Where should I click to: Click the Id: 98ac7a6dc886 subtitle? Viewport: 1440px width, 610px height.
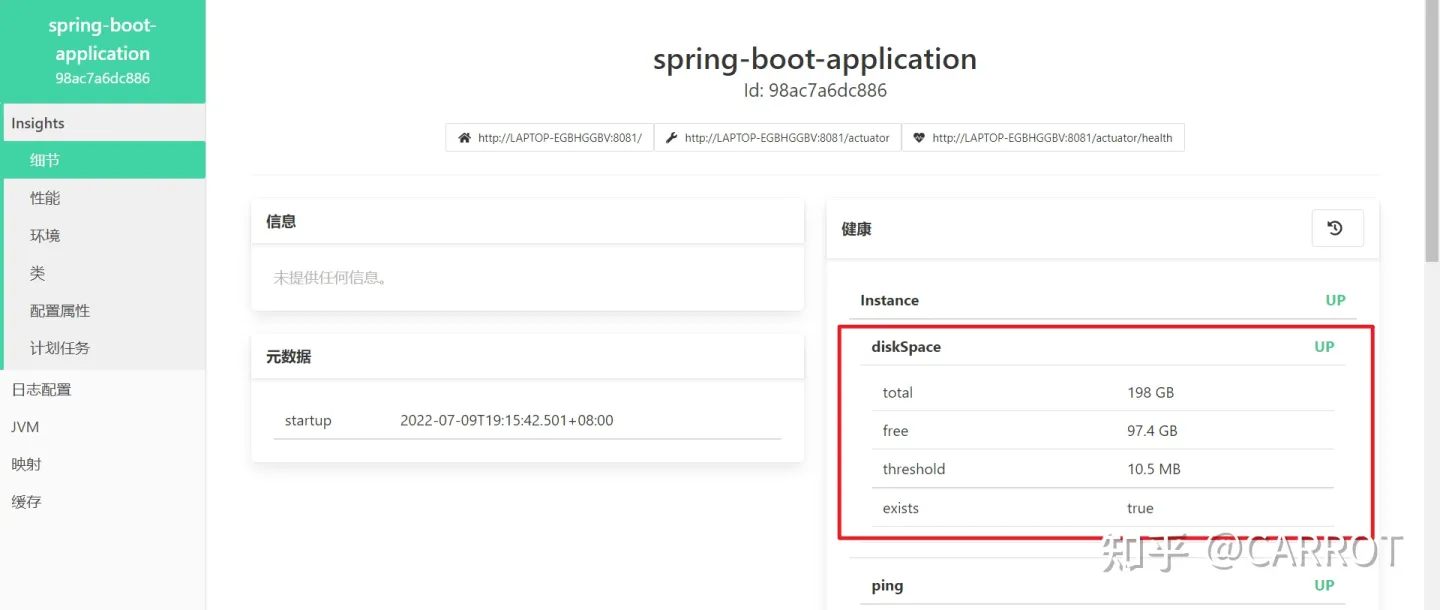815,90
